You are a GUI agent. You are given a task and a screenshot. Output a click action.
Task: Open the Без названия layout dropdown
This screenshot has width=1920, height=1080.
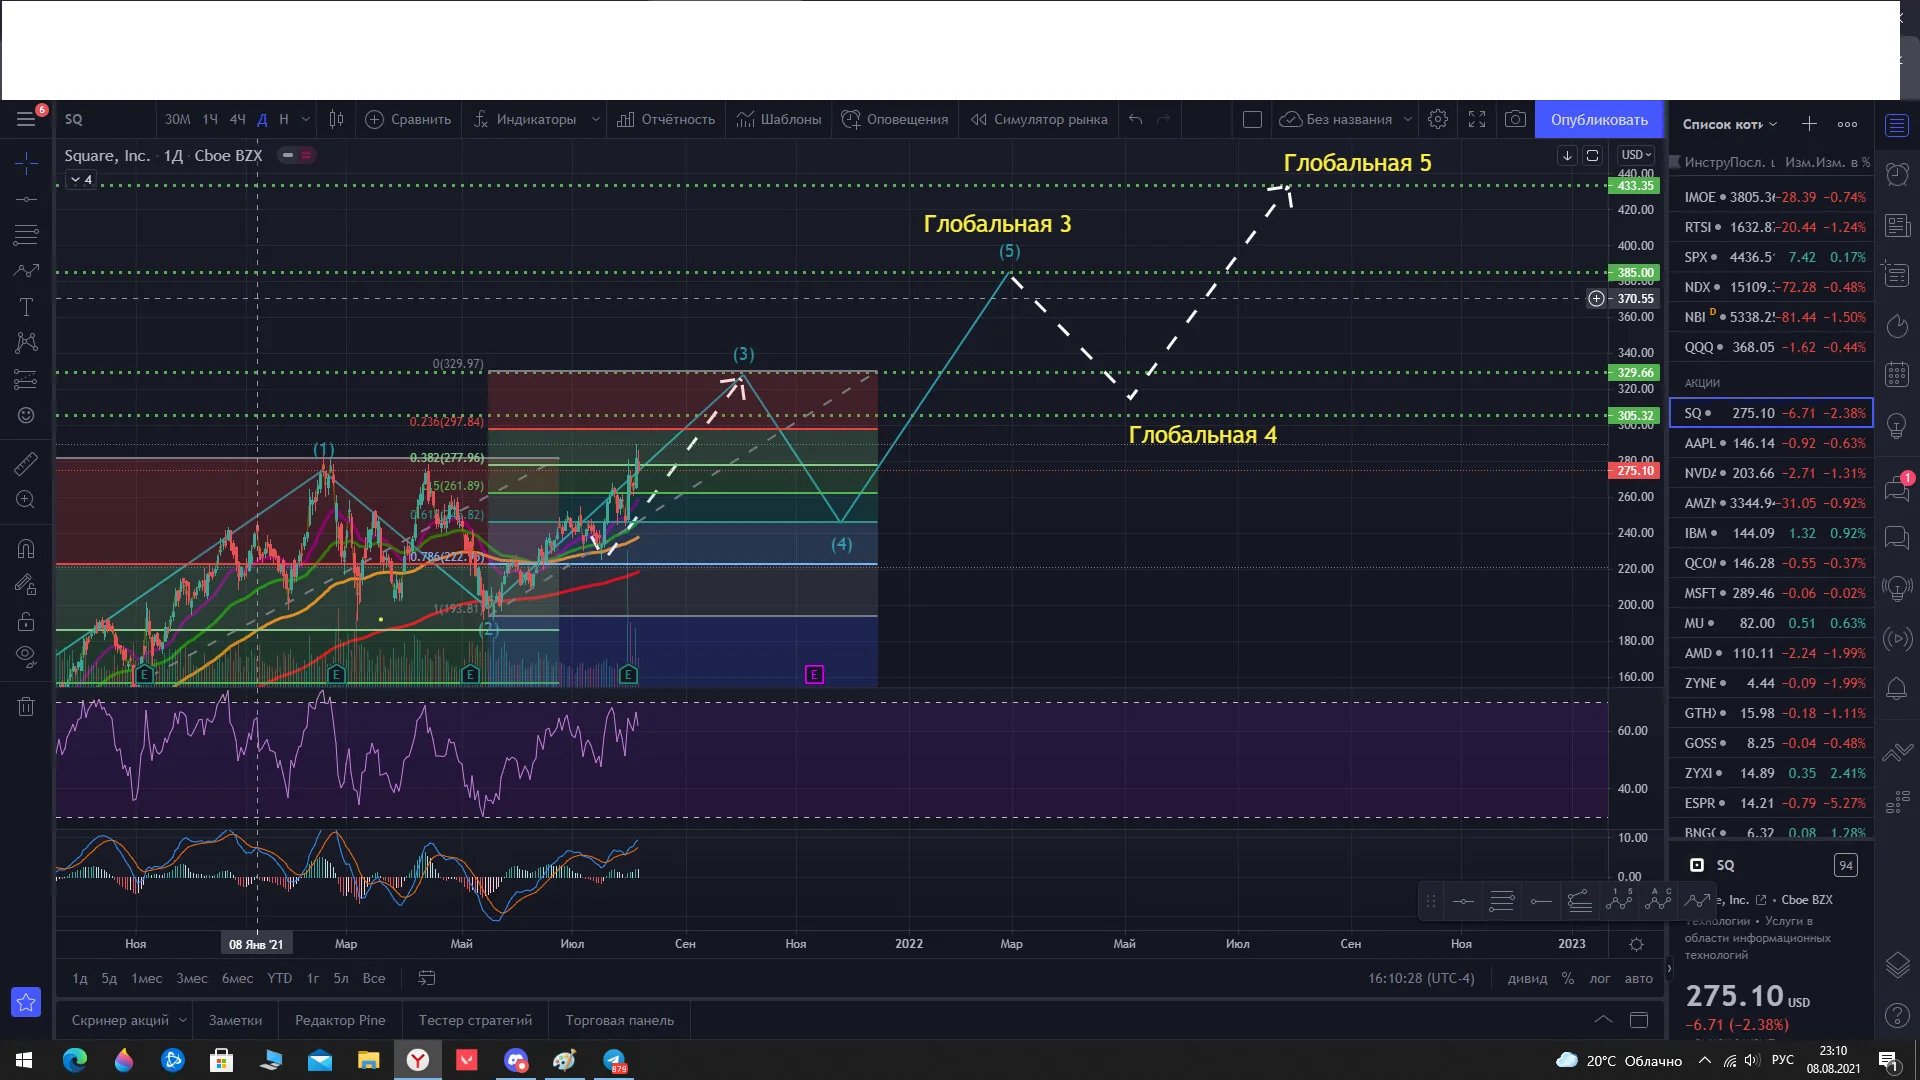pyautogui.click(x=1346, y=120)
